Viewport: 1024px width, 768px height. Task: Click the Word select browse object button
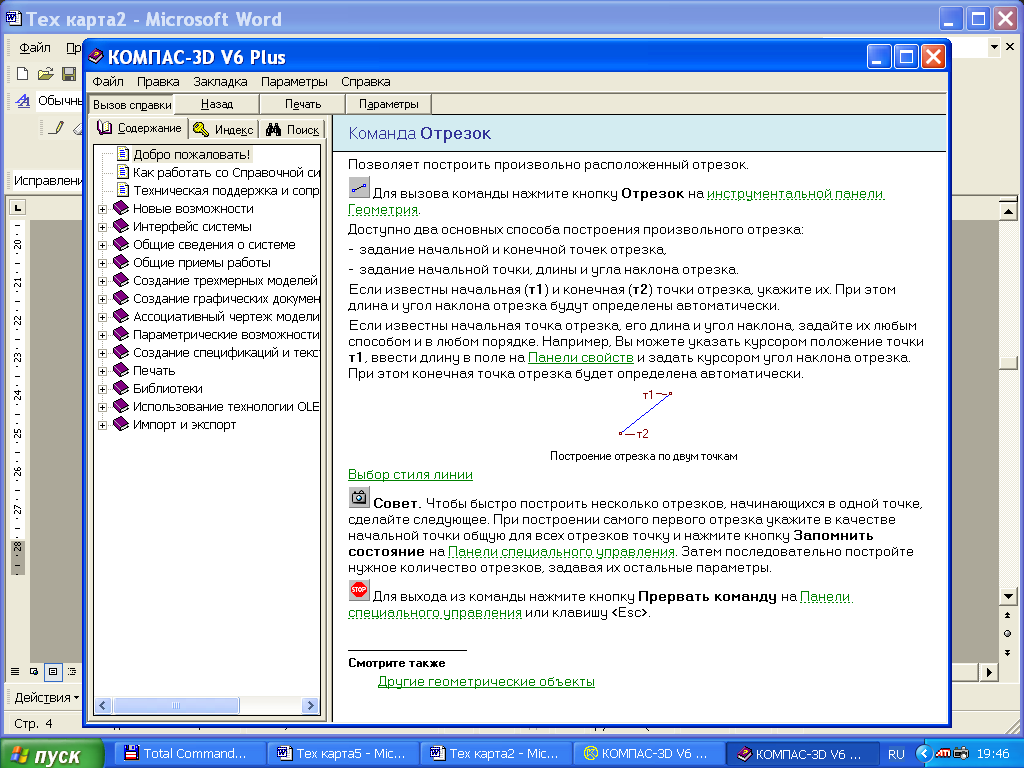pyautogui.click(x=1008, y=633)
